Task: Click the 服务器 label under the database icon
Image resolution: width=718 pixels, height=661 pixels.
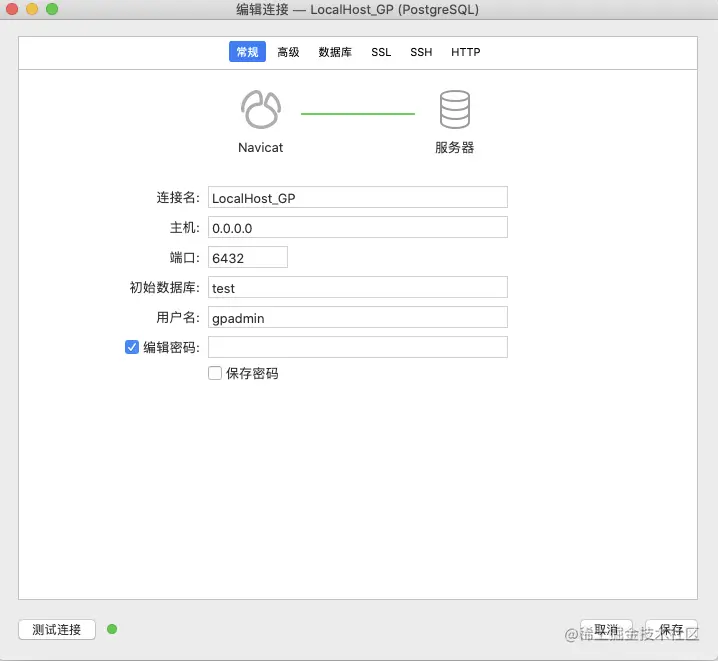Action: [454, 147]
